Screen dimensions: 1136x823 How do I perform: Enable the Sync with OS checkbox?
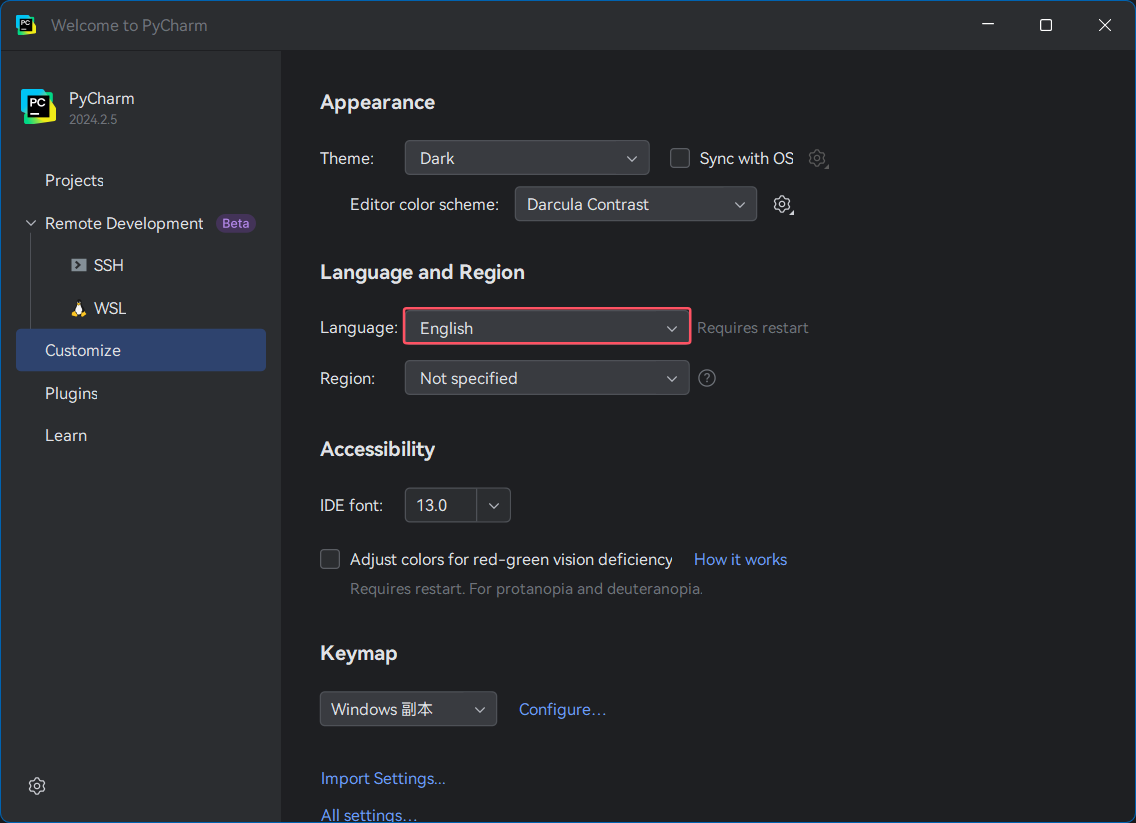tap(680, 158)
